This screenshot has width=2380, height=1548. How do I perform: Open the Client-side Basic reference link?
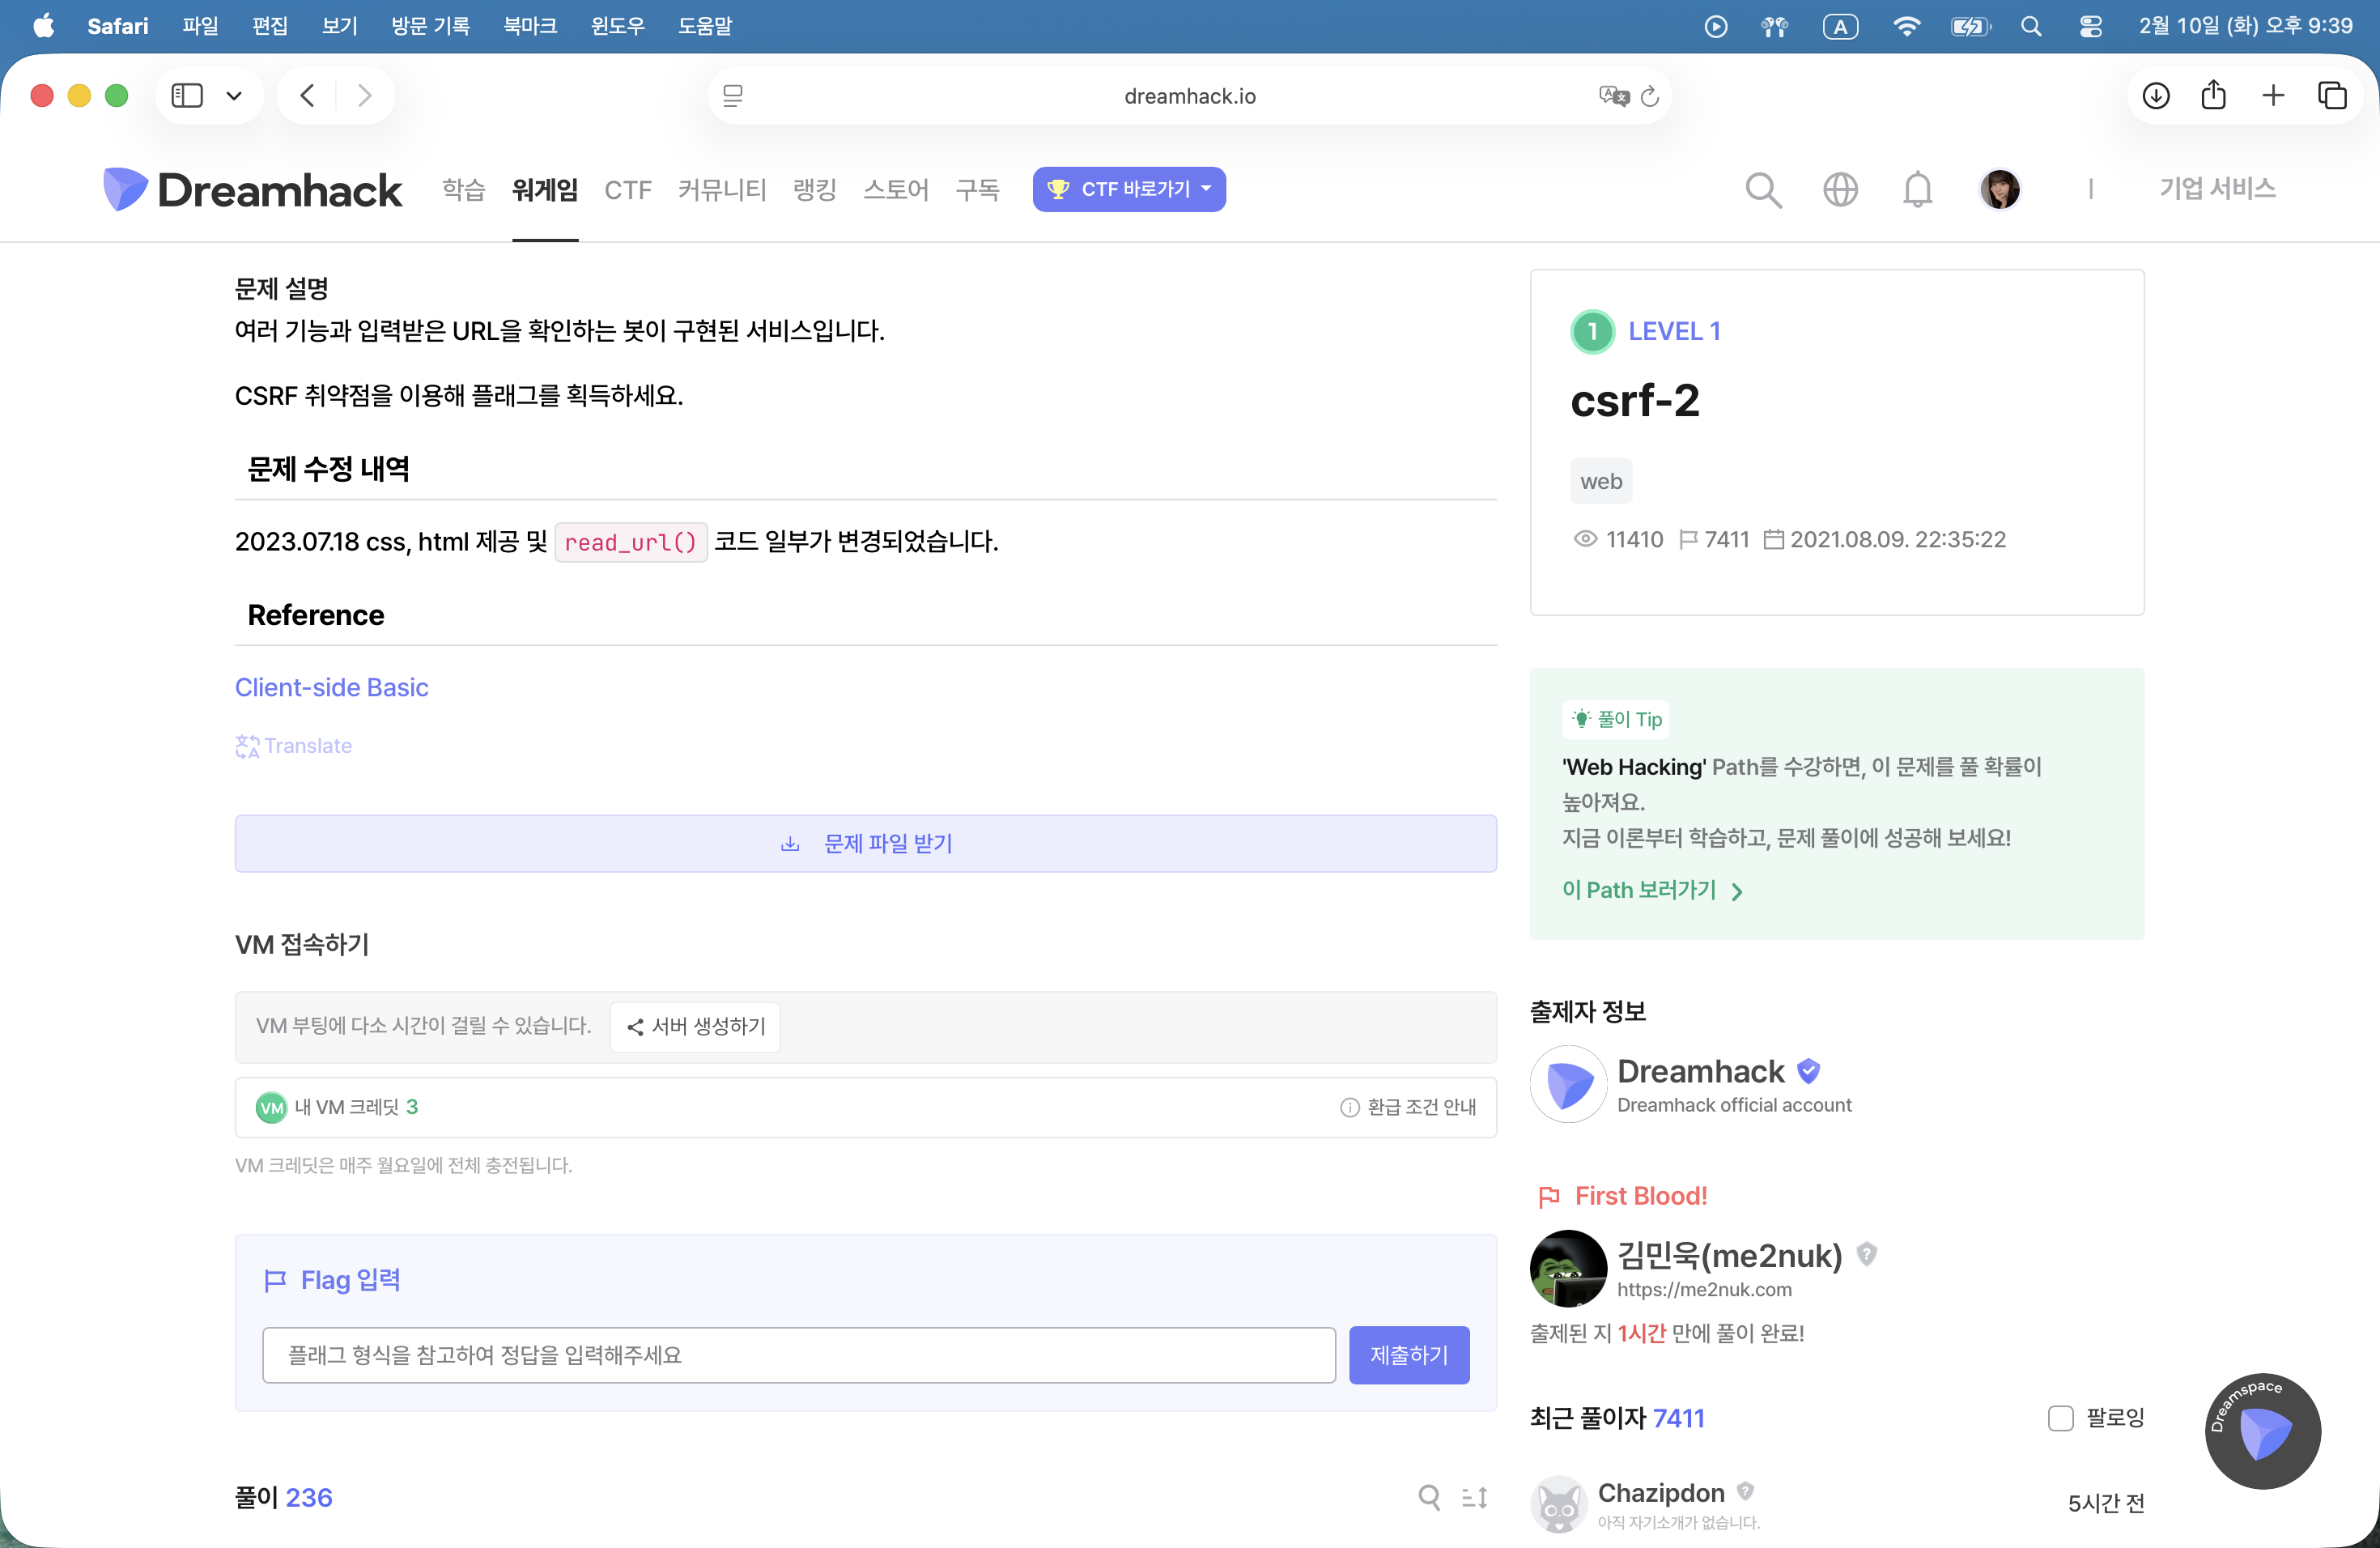pos(331,688)
